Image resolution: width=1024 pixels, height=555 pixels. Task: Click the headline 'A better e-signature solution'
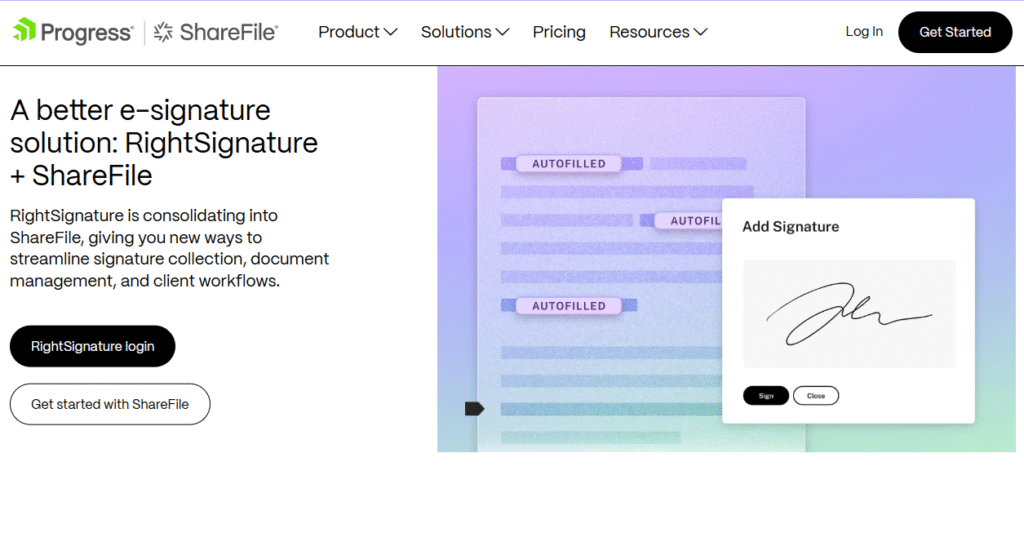[164, 143]
